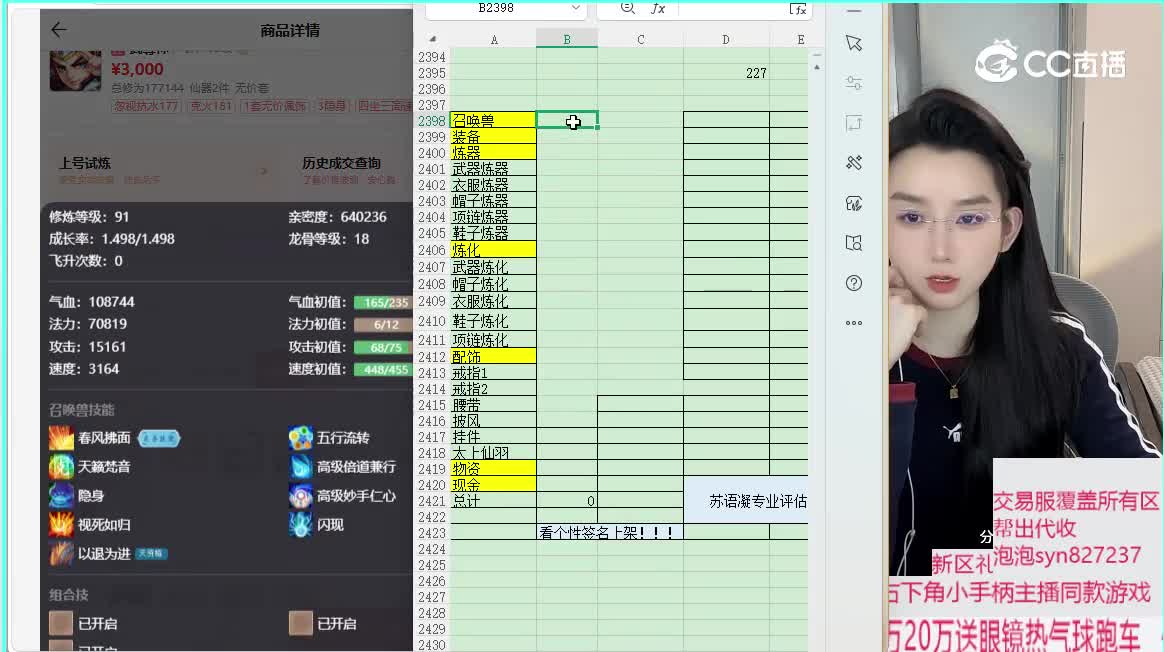Select column A header

(494, 39)
